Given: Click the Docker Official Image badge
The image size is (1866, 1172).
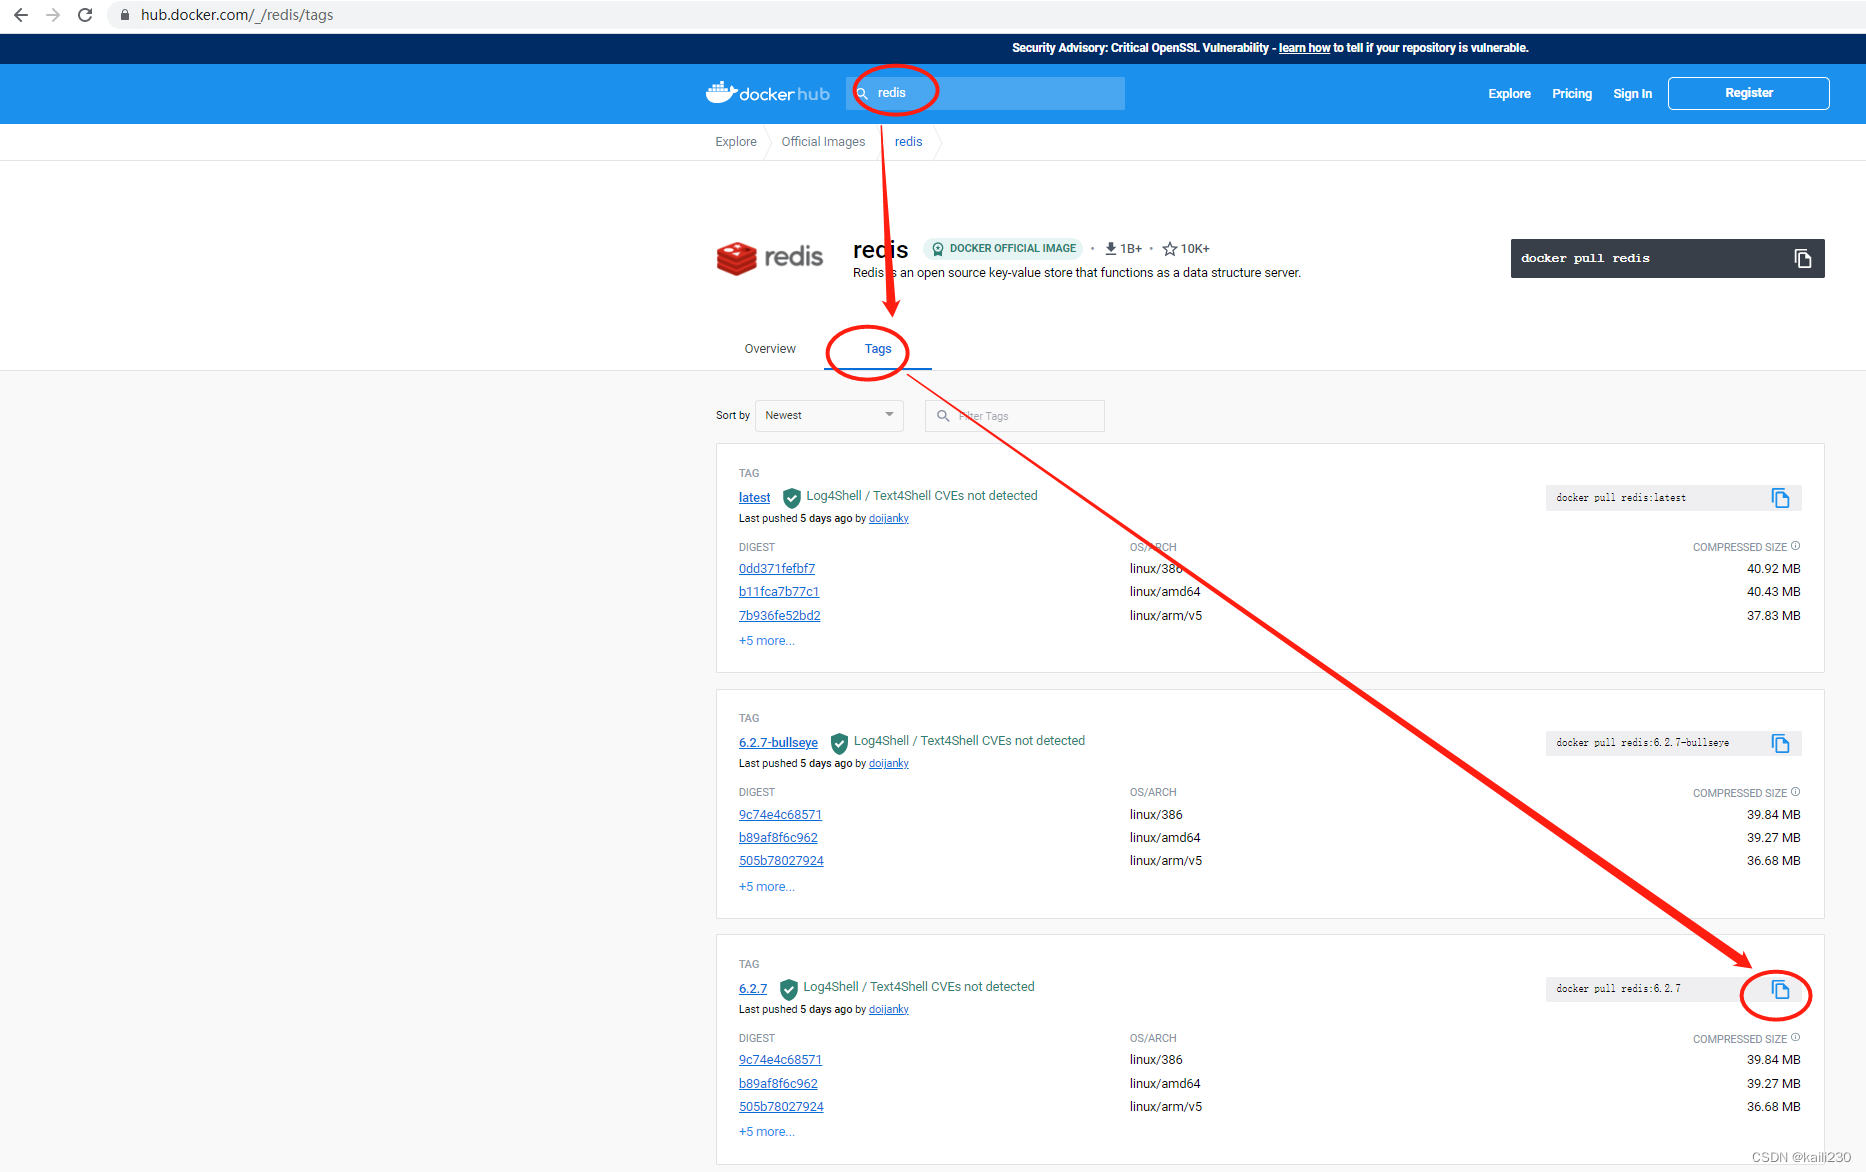Looking at the screenshot, I should point(1004,249).
